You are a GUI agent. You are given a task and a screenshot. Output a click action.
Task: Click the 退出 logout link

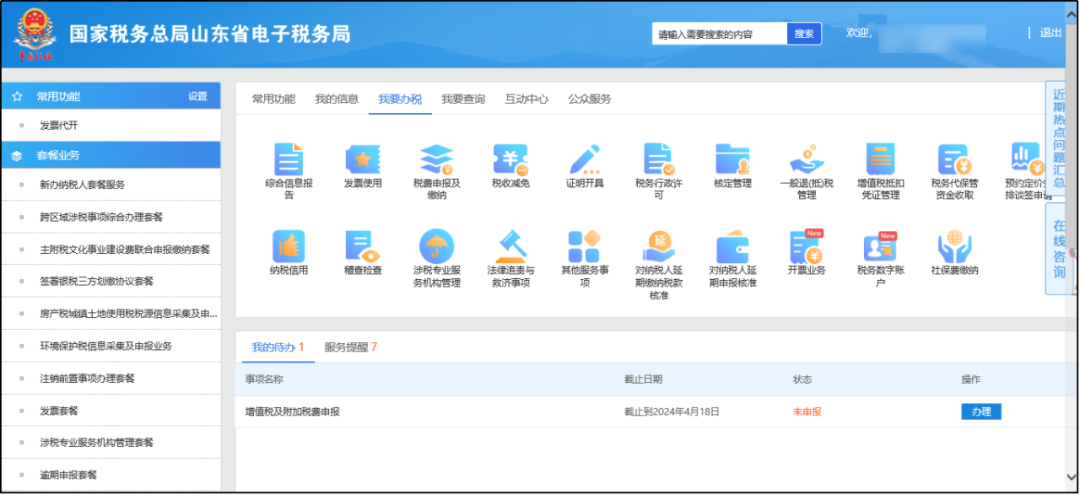point(1051,33)
